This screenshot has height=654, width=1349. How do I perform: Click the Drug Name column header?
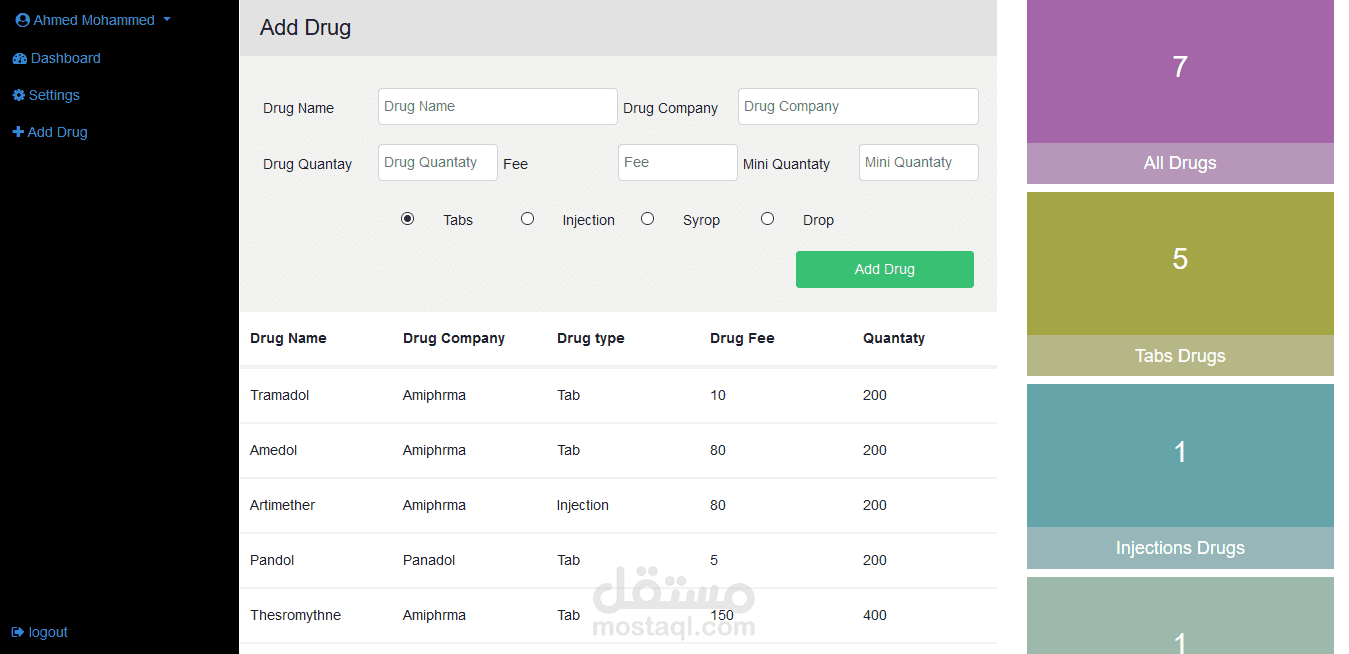pyautogui.click(x=288, y=338)
